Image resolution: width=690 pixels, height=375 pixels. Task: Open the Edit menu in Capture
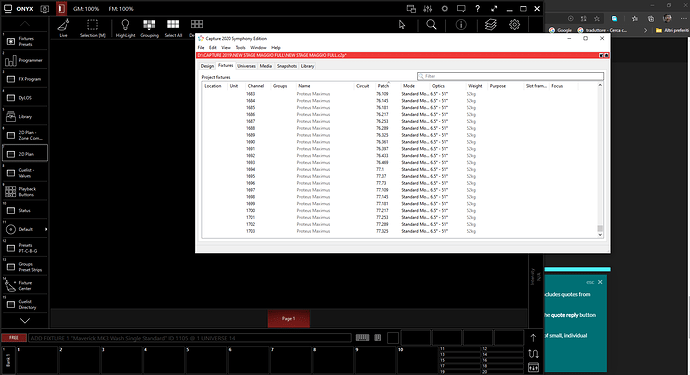[213, 48]
